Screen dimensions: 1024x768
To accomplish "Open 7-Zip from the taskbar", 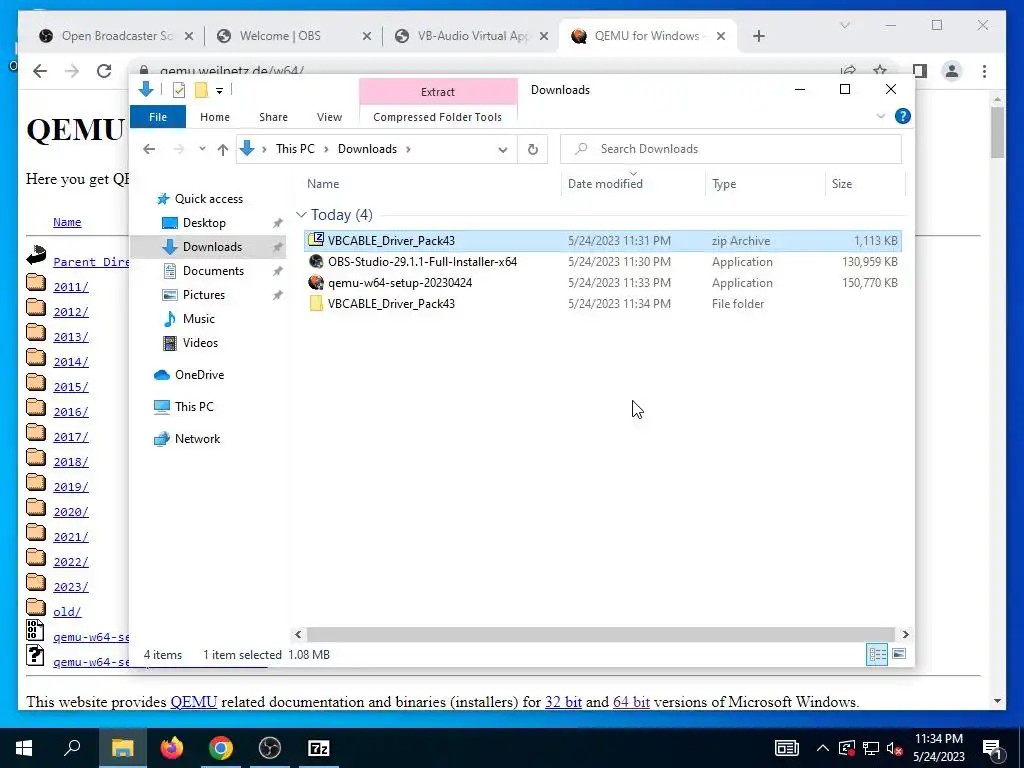I will 319,748.
